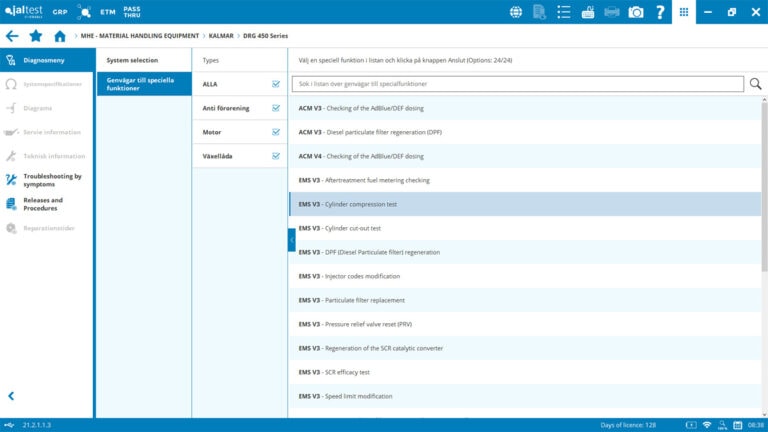Select EMS V3 Pressure relief valve reset

coord(525,324)
